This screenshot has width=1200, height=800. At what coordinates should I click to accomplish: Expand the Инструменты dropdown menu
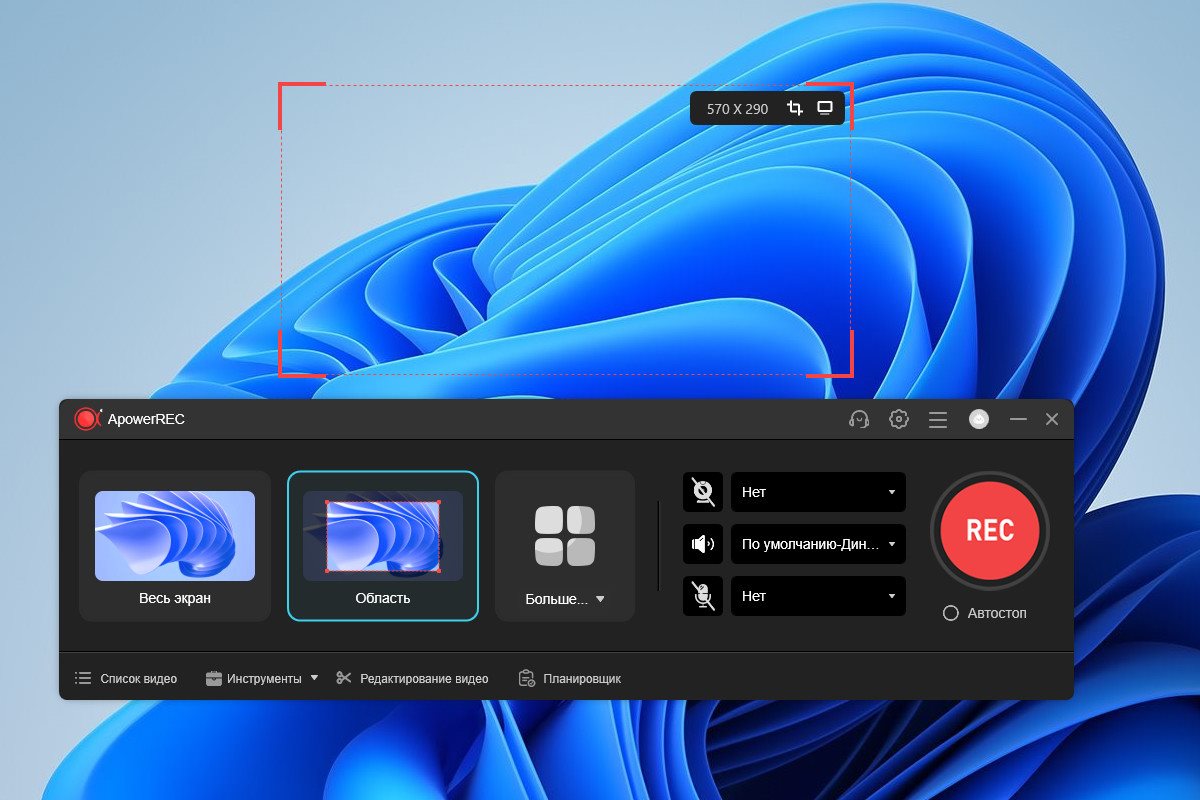[262, 678]
